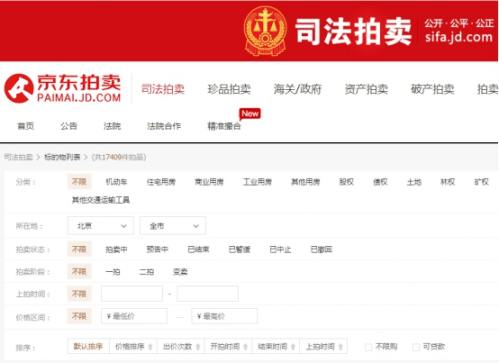Screen dimensions: 499x363
Task: Open the 珍品拍卖 navigation tab
Action: click(229, 89)
